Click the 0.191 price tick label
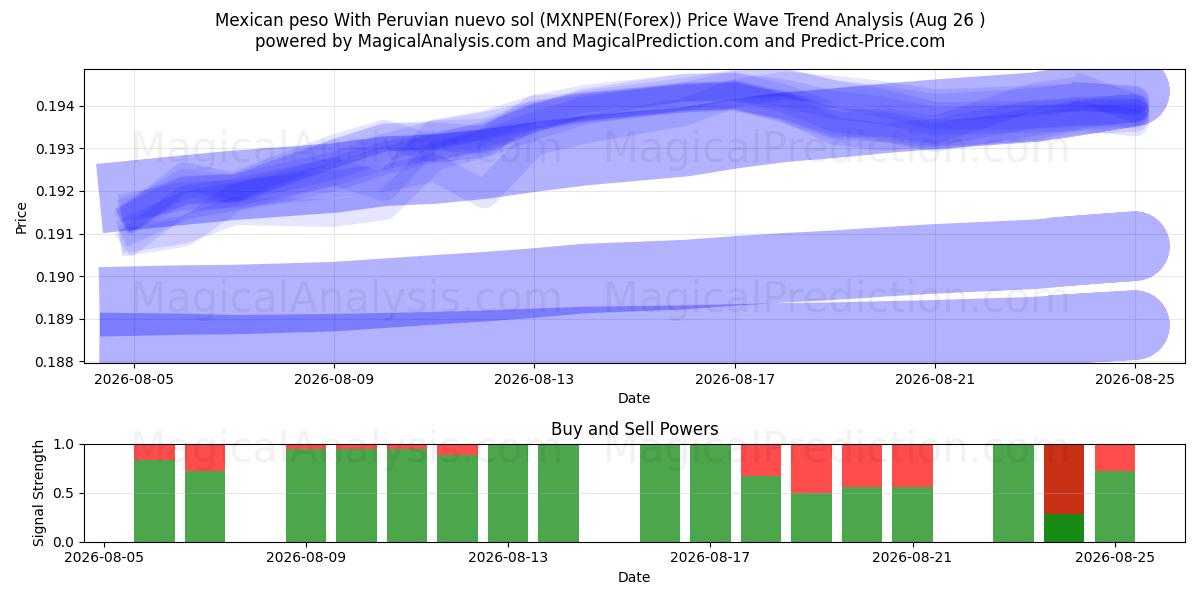This screenshot has height=600, width=1200. pyautogui.click(x=57, y=234)
